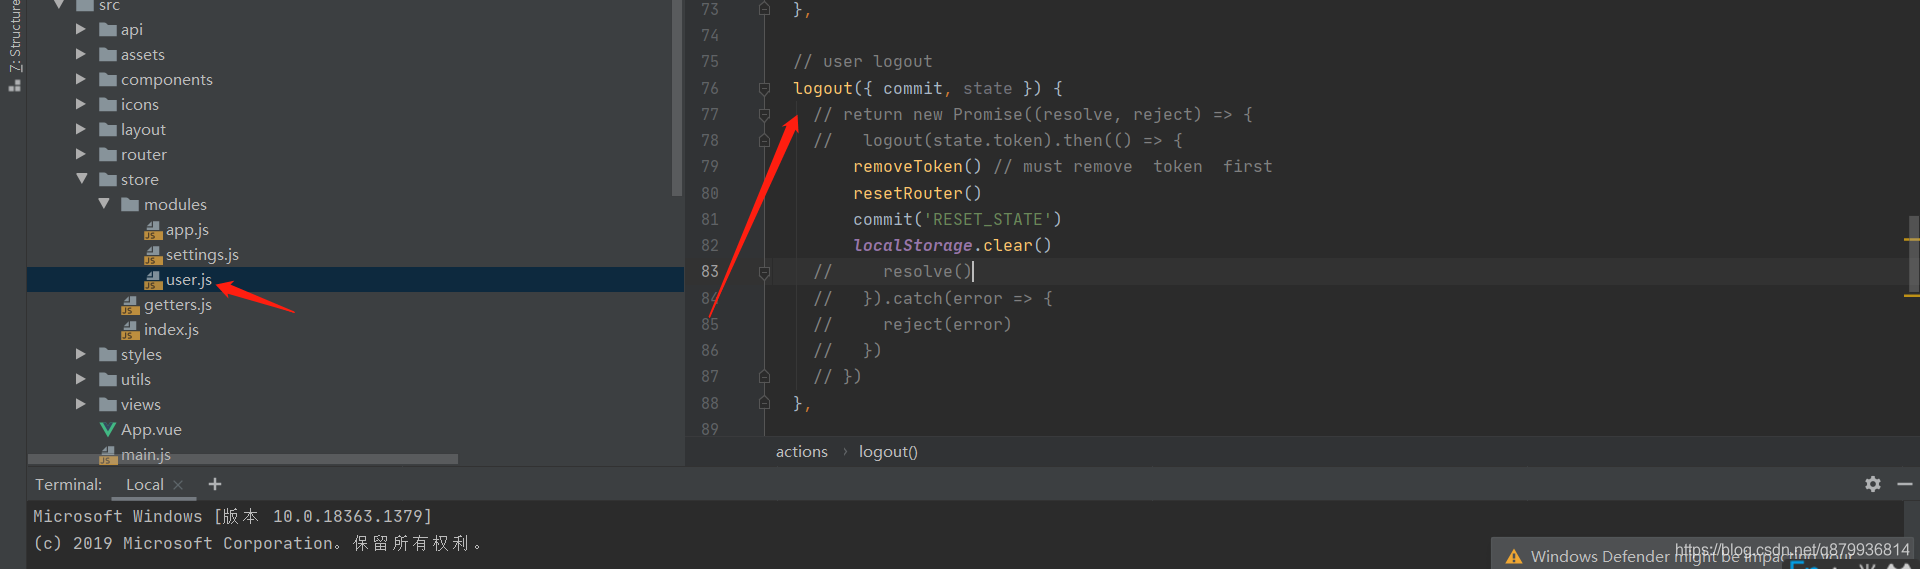This screenshot has height=569, width=1920.
Task: Expand the views folder arrow
Action: coord(81,404)
